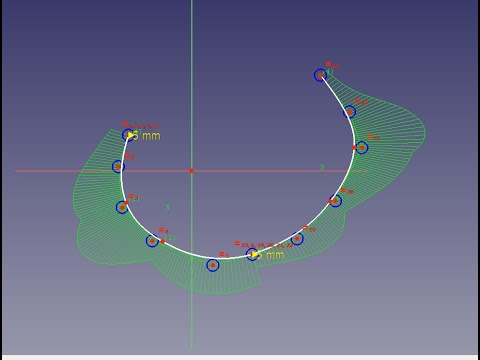
Task: Click the green degree label 3 left of the vertical axis
Action: click(x=167, y=208)
